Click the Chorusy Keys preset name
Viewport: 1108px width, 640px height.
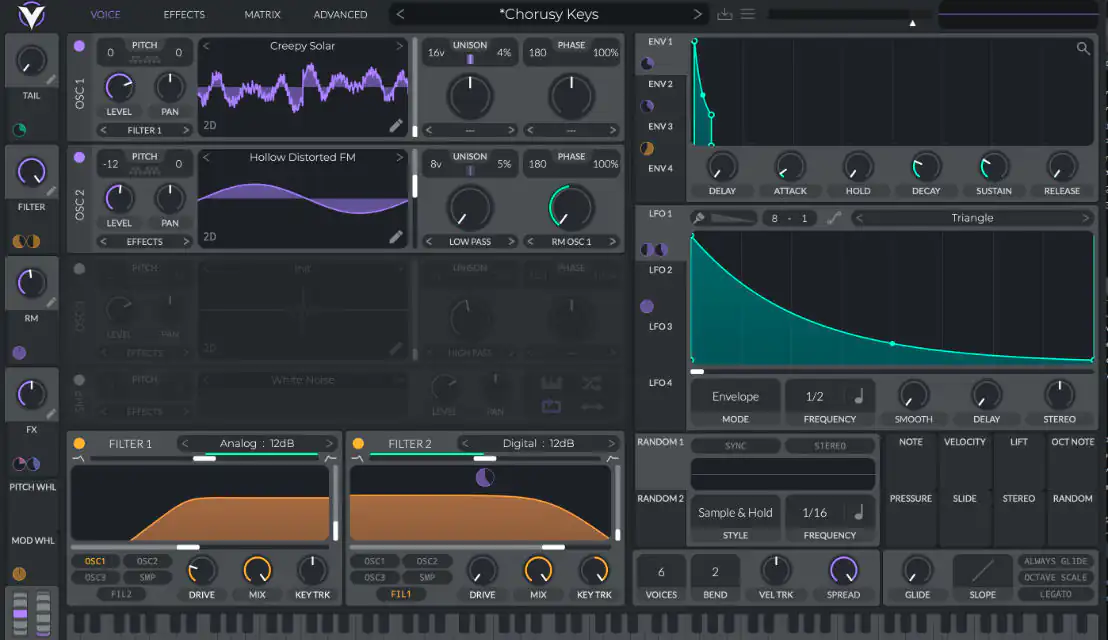548,14
